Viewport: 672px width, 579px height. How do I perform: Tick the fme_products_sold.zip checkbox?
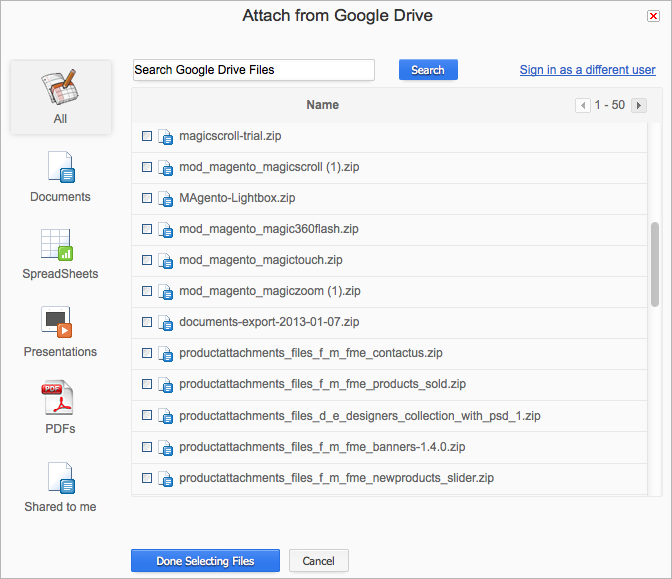click(147, 384)
